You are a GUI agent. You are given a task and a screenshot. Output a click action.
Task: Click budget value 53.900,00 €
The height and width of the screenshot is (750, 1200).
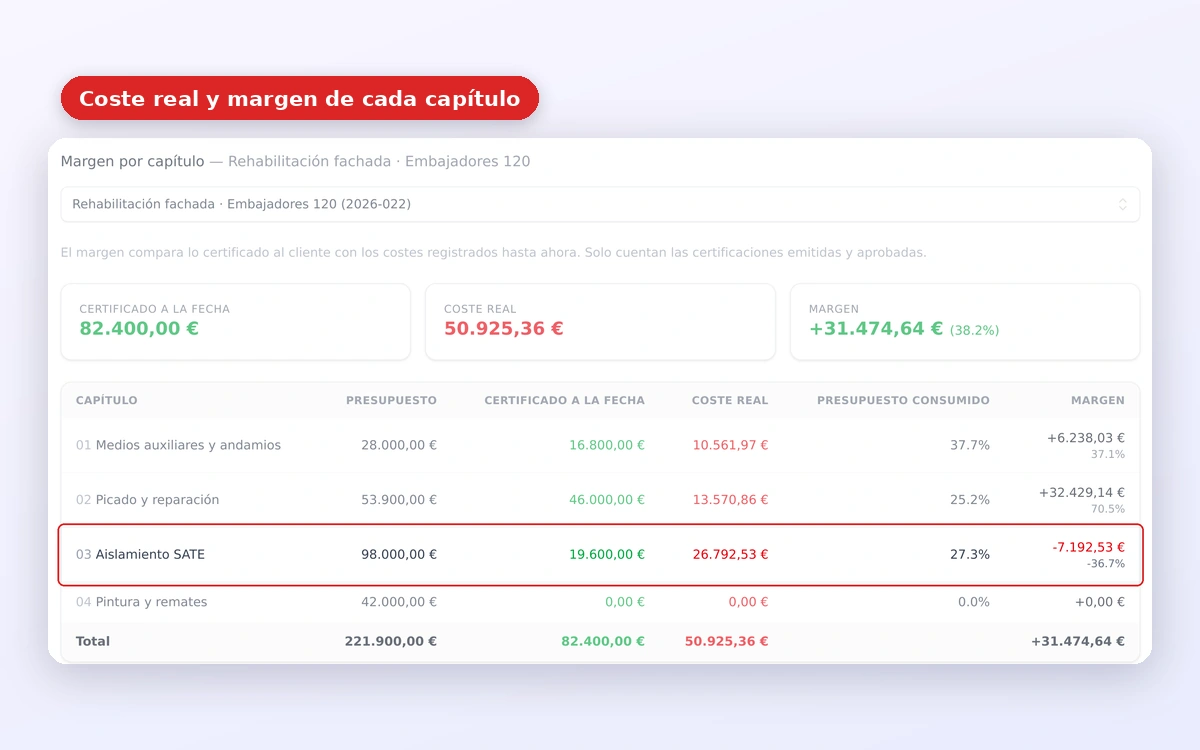click(399, 499)
